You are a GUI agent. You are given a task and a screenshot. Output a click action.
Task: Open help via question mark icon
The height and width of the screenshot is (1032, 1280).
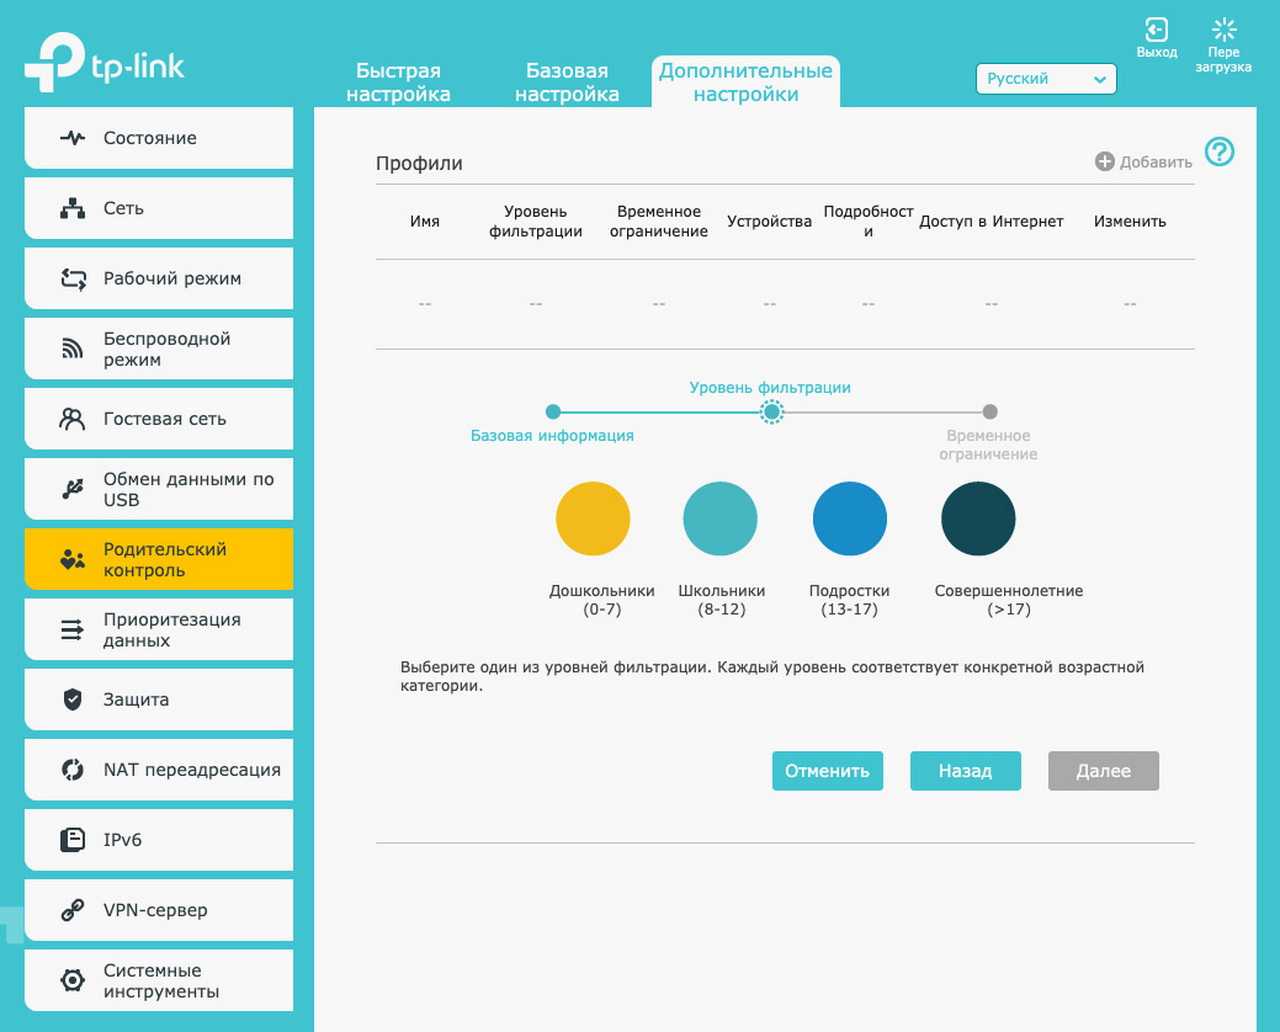[1219, 153]
